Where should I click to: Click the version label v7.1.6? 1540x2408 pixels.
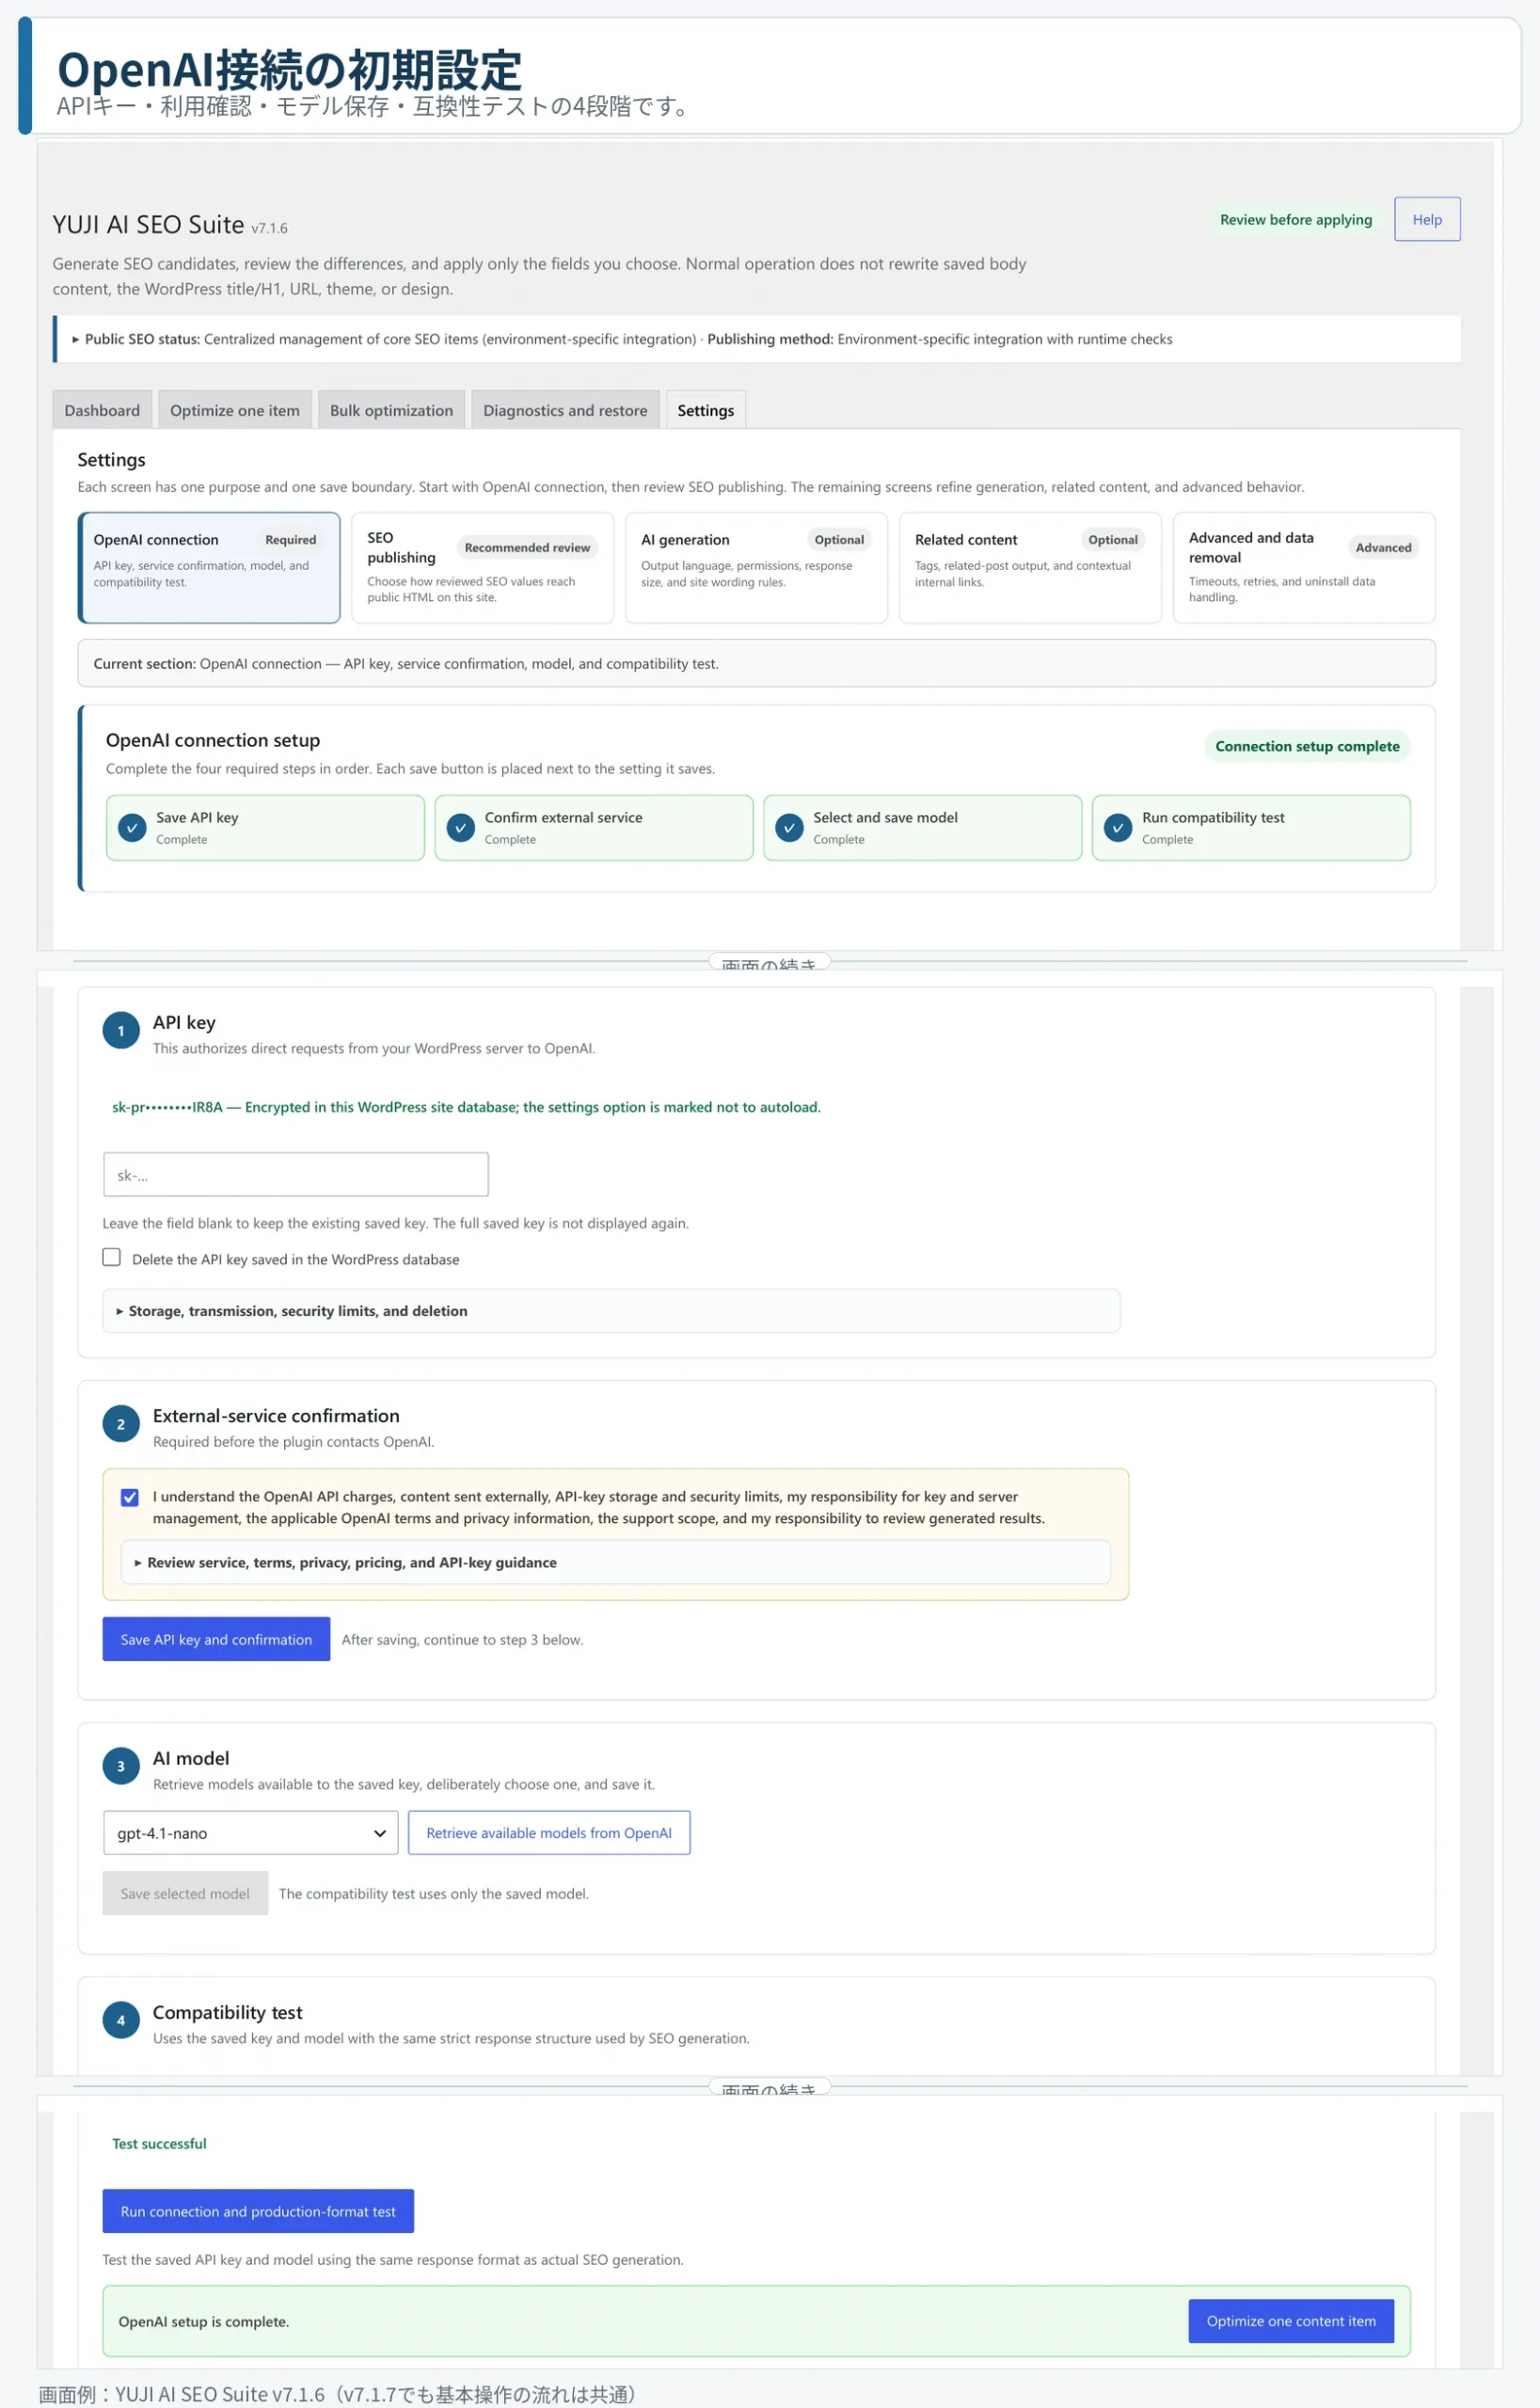coord(269,229)
